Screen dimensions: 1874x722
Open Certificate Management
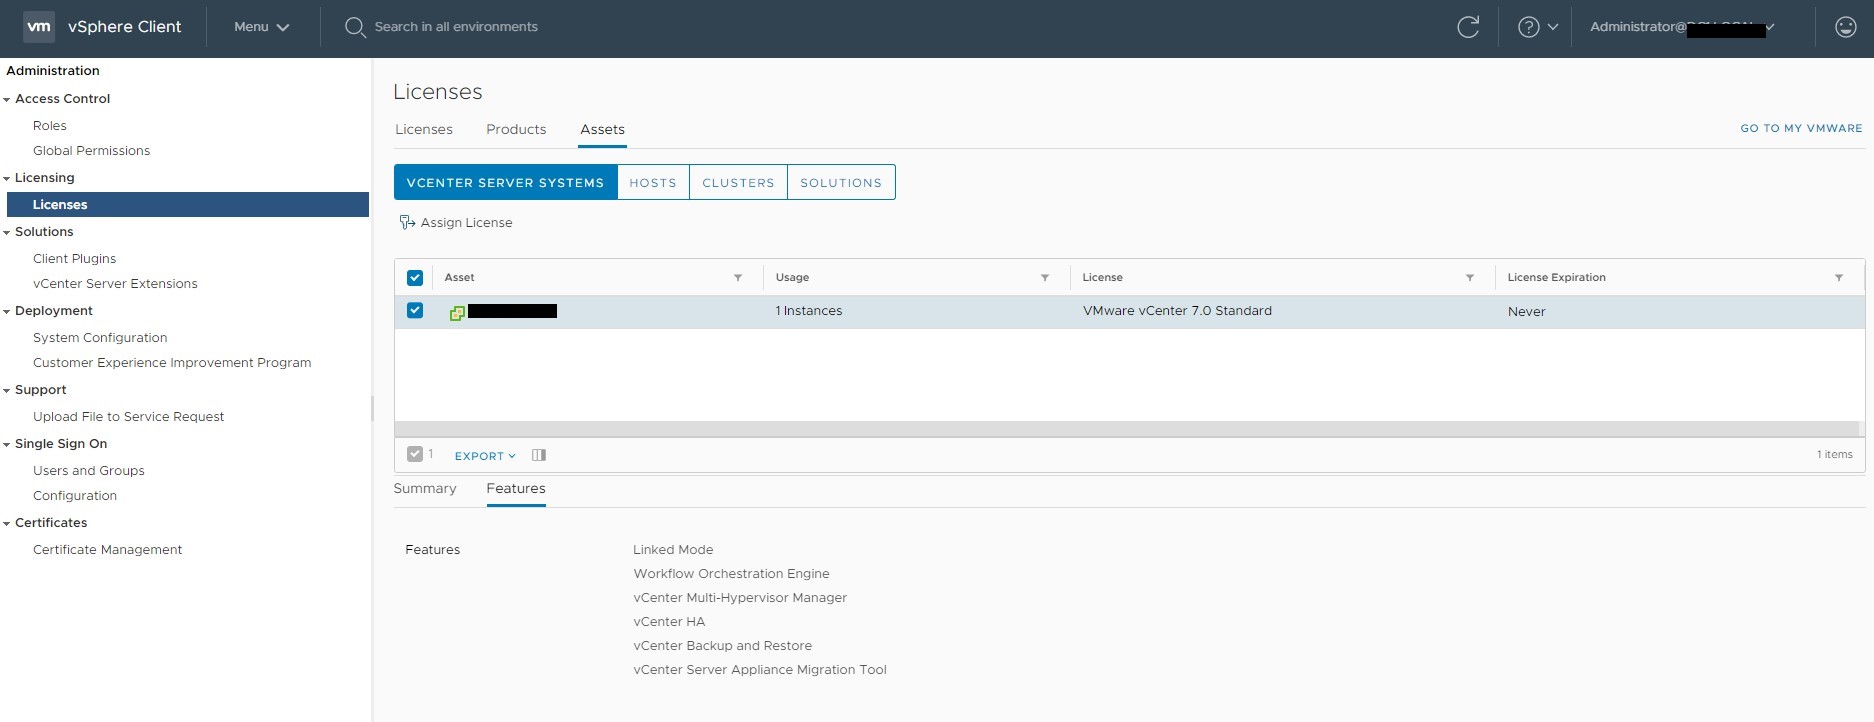pos(107,550)
